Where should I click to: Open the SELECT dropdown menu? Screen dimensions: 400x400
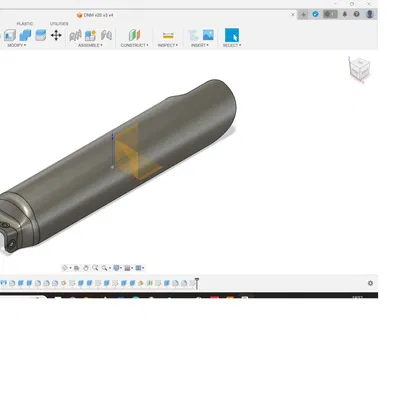pos(232,45)
